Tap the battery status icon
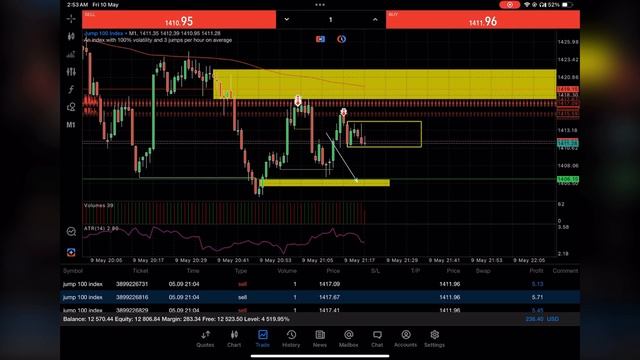 [567, 5]
